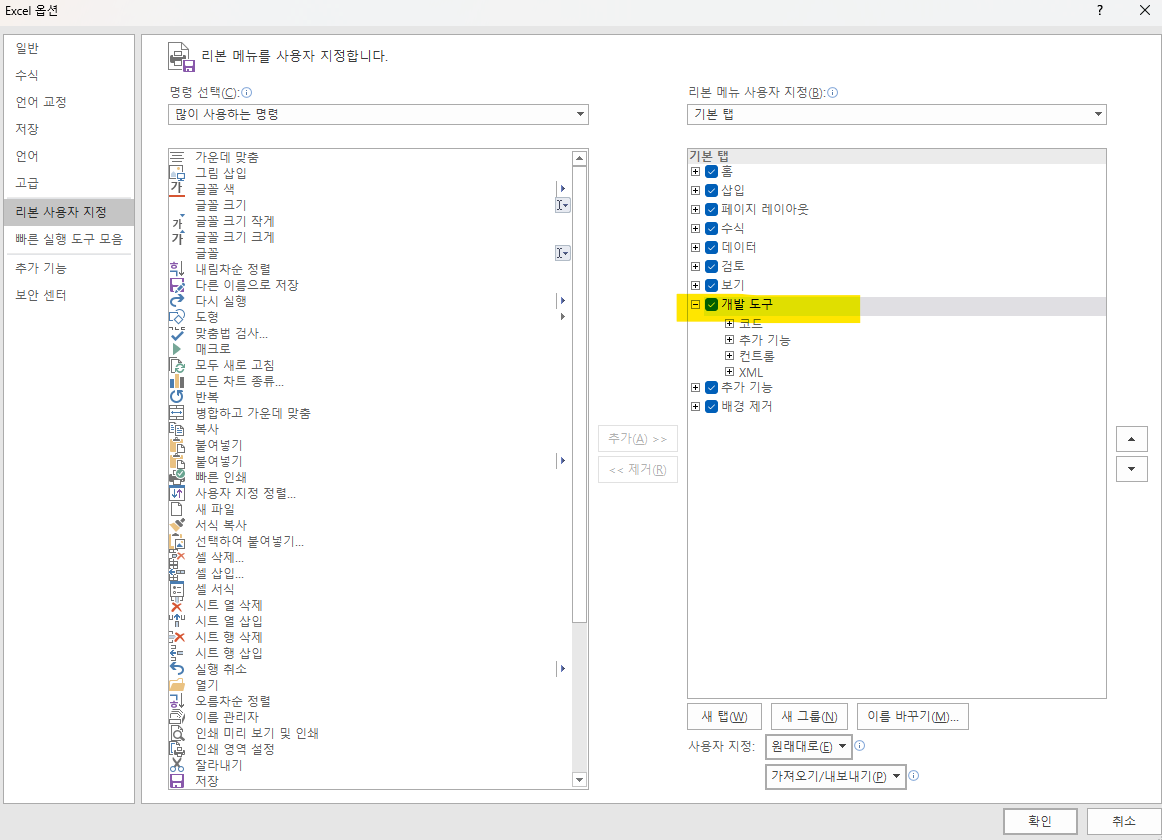The height and width of the screenshot is (840, 1162).
Task: Click the move up arrow button
Action: (x=1132, y=439)
